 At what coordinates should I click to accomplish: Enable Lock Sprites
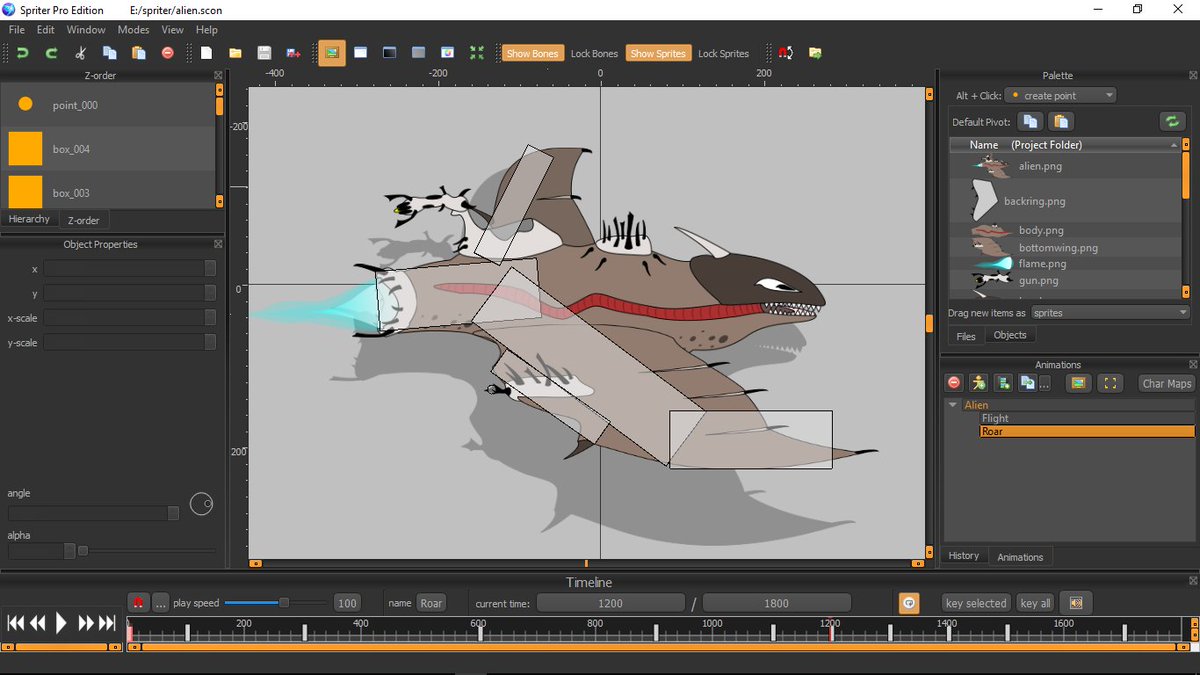(723, 53)
